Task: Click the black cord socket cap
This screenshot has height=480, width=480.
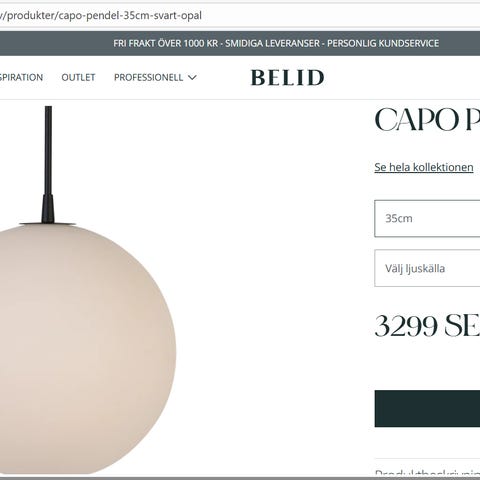Action: coord(48,209)
